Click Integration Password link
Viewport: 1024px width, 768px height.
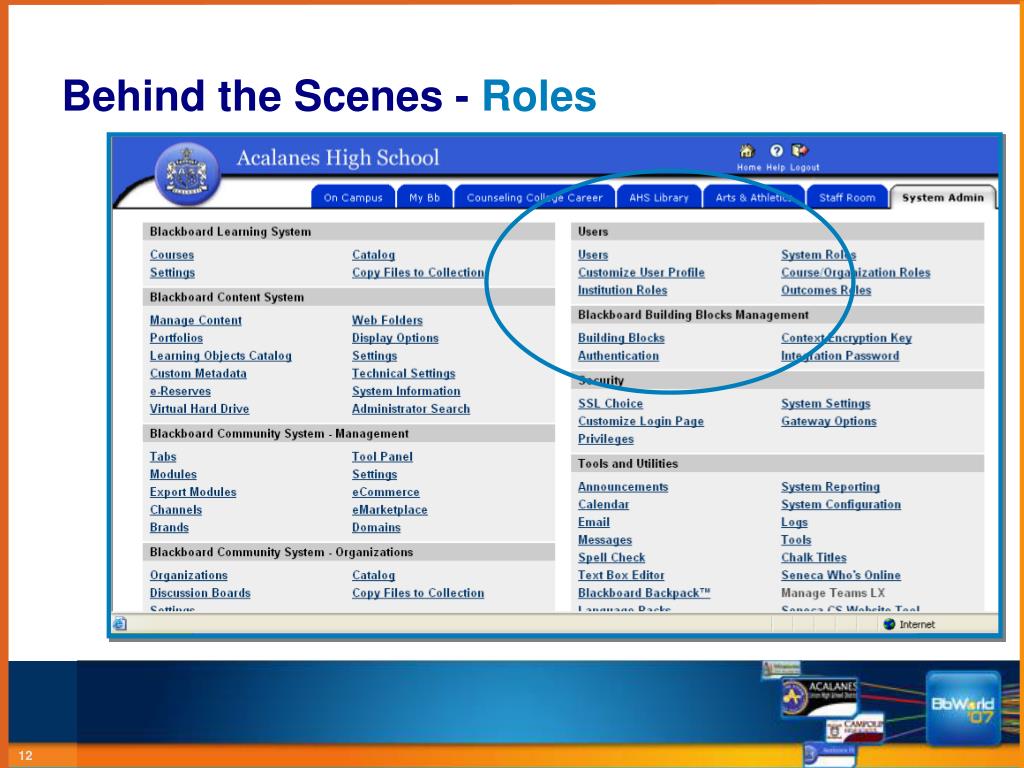click(840, 355)
